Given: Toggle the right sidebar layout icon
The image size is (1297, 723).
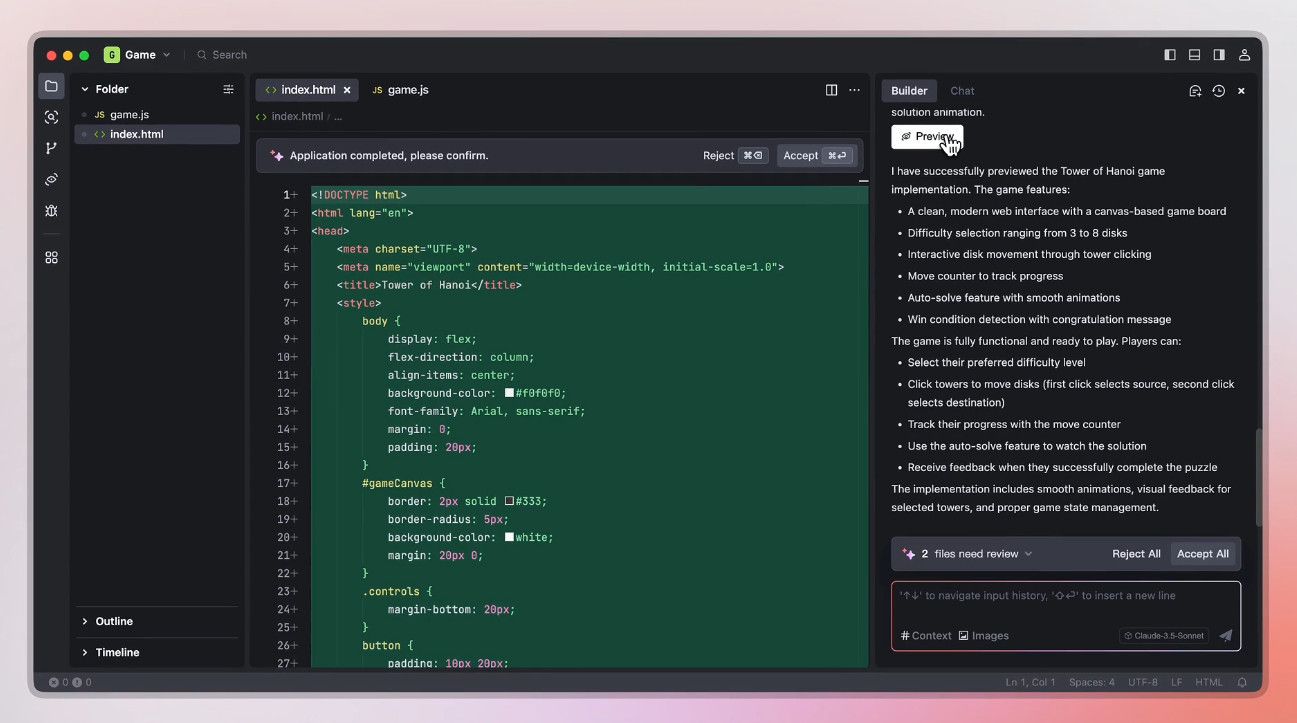Looking at the screenshot, I should coord(1219,55).
